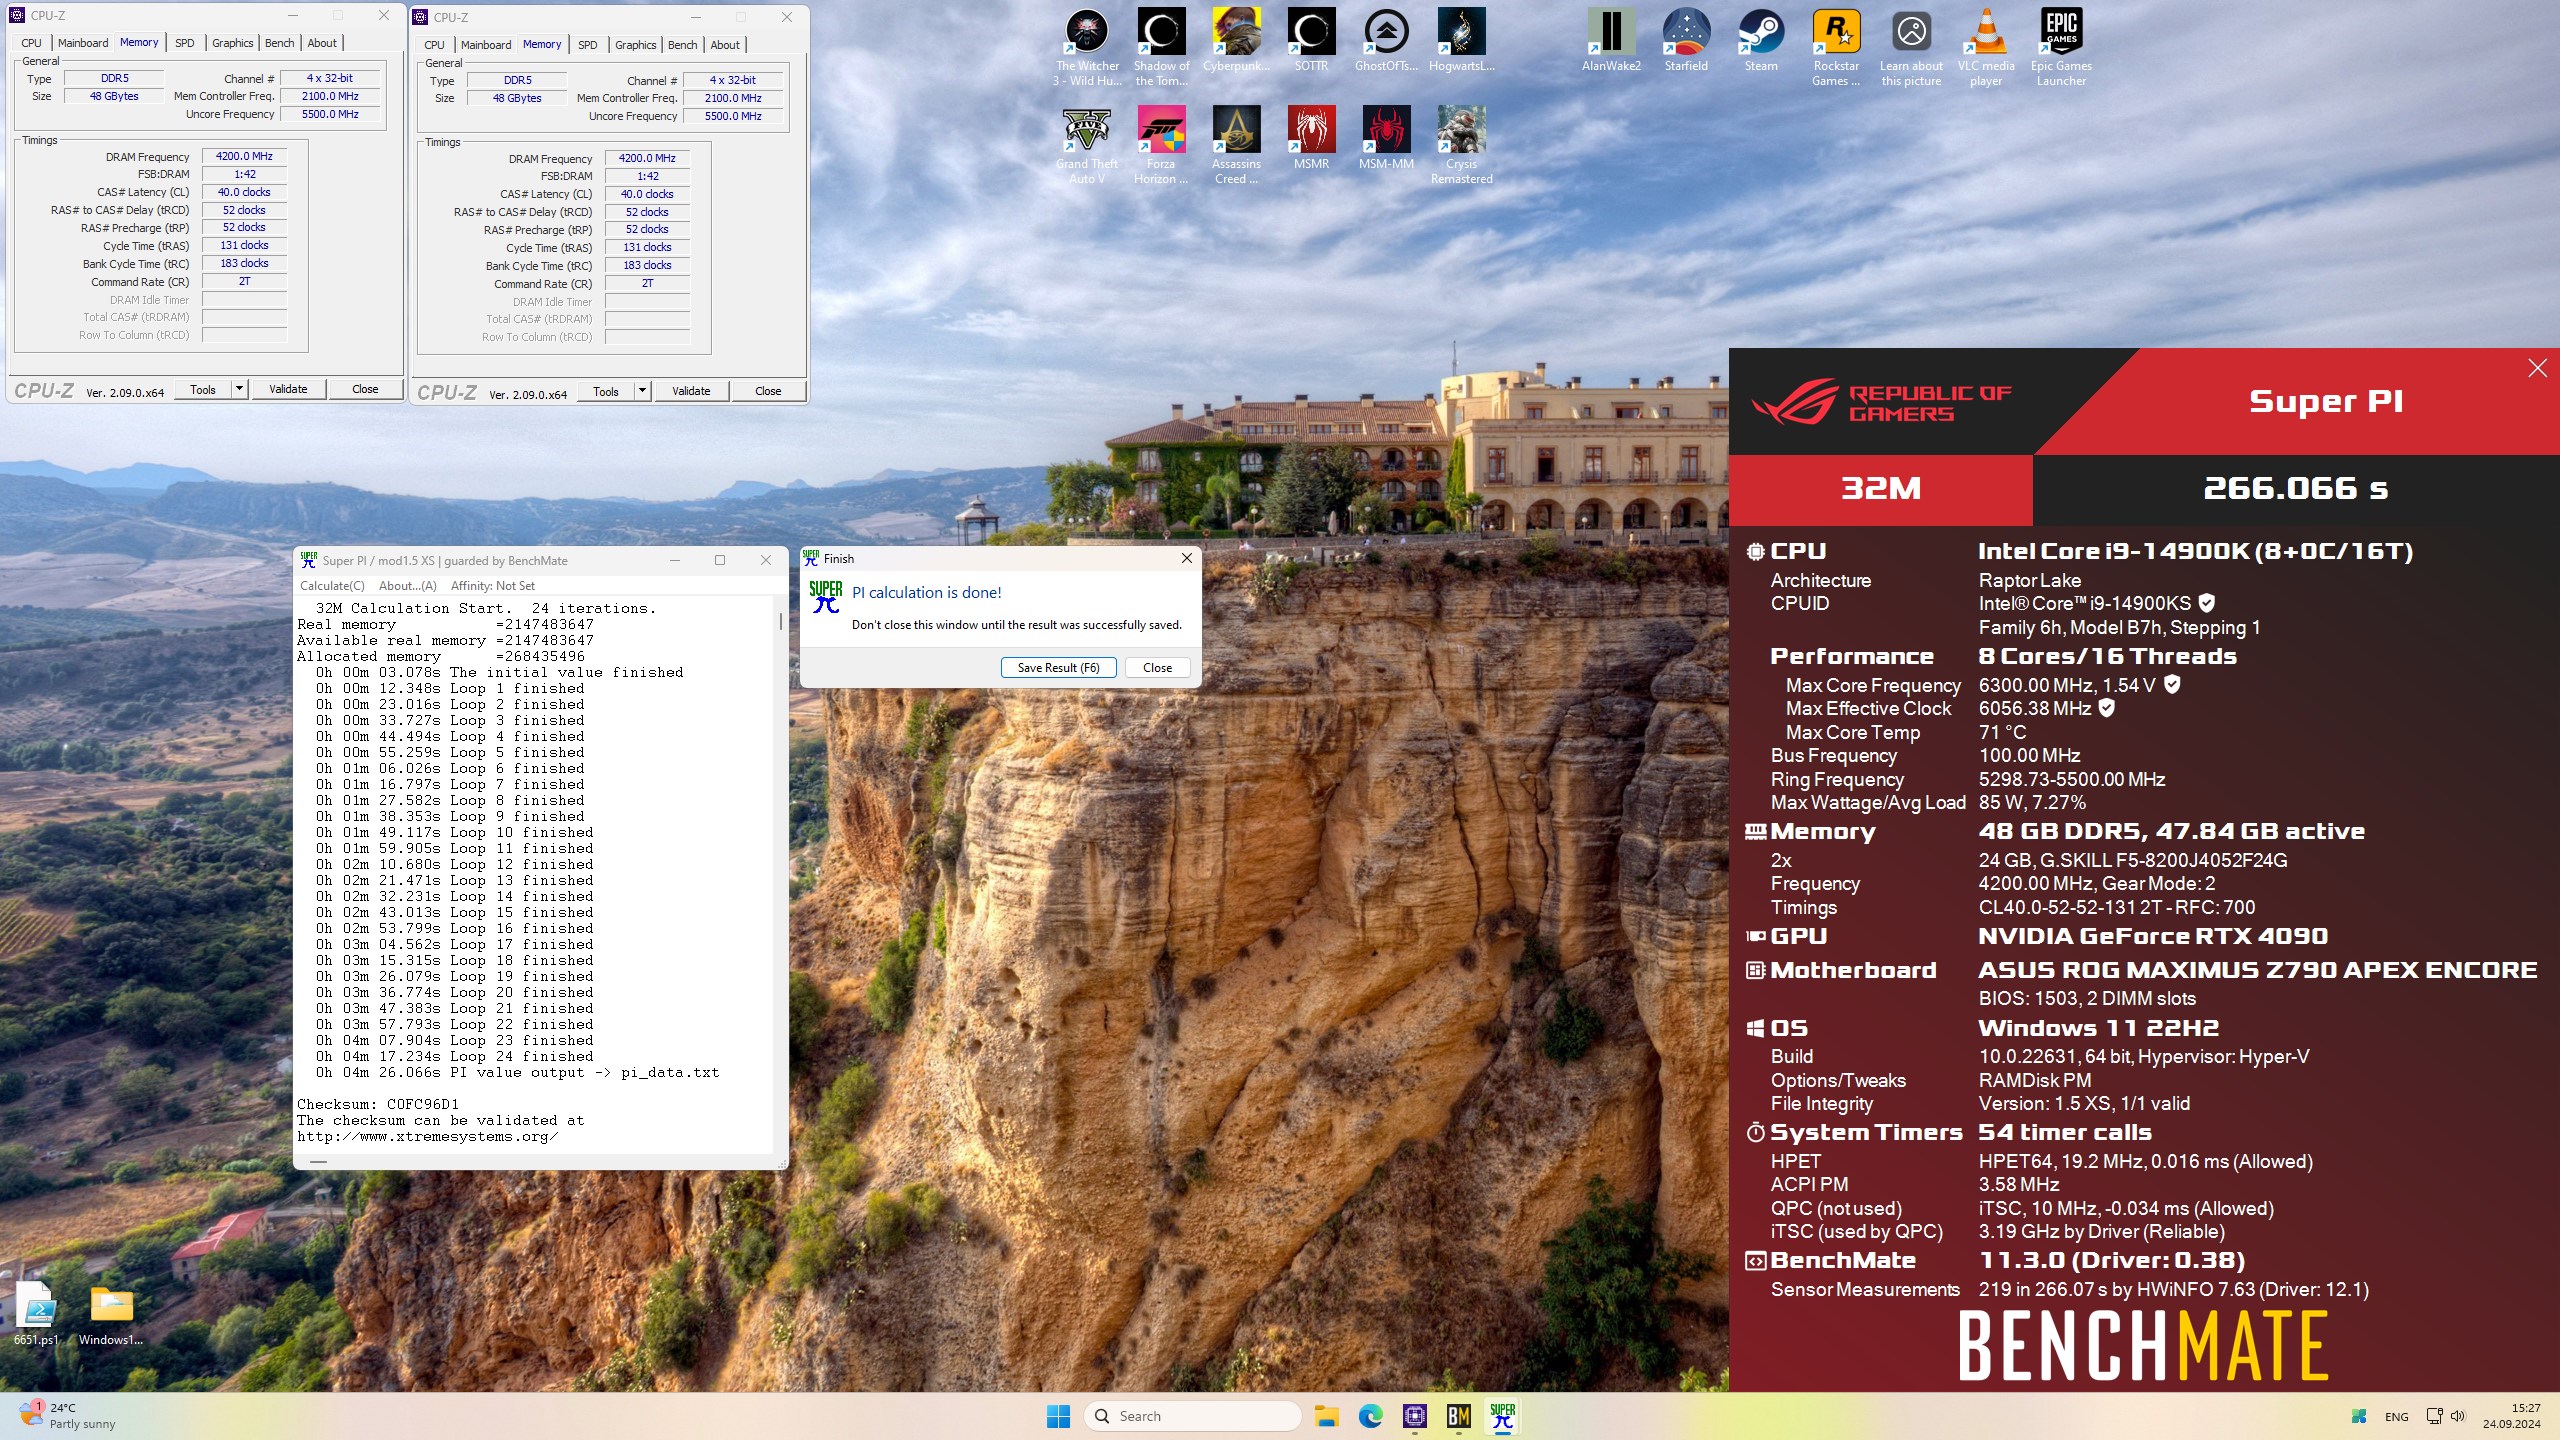The width and height of the screenshot is (2560, 1440).
Task: Open the MSM-MM desktop shortcut
Action: coord(1386,138)
